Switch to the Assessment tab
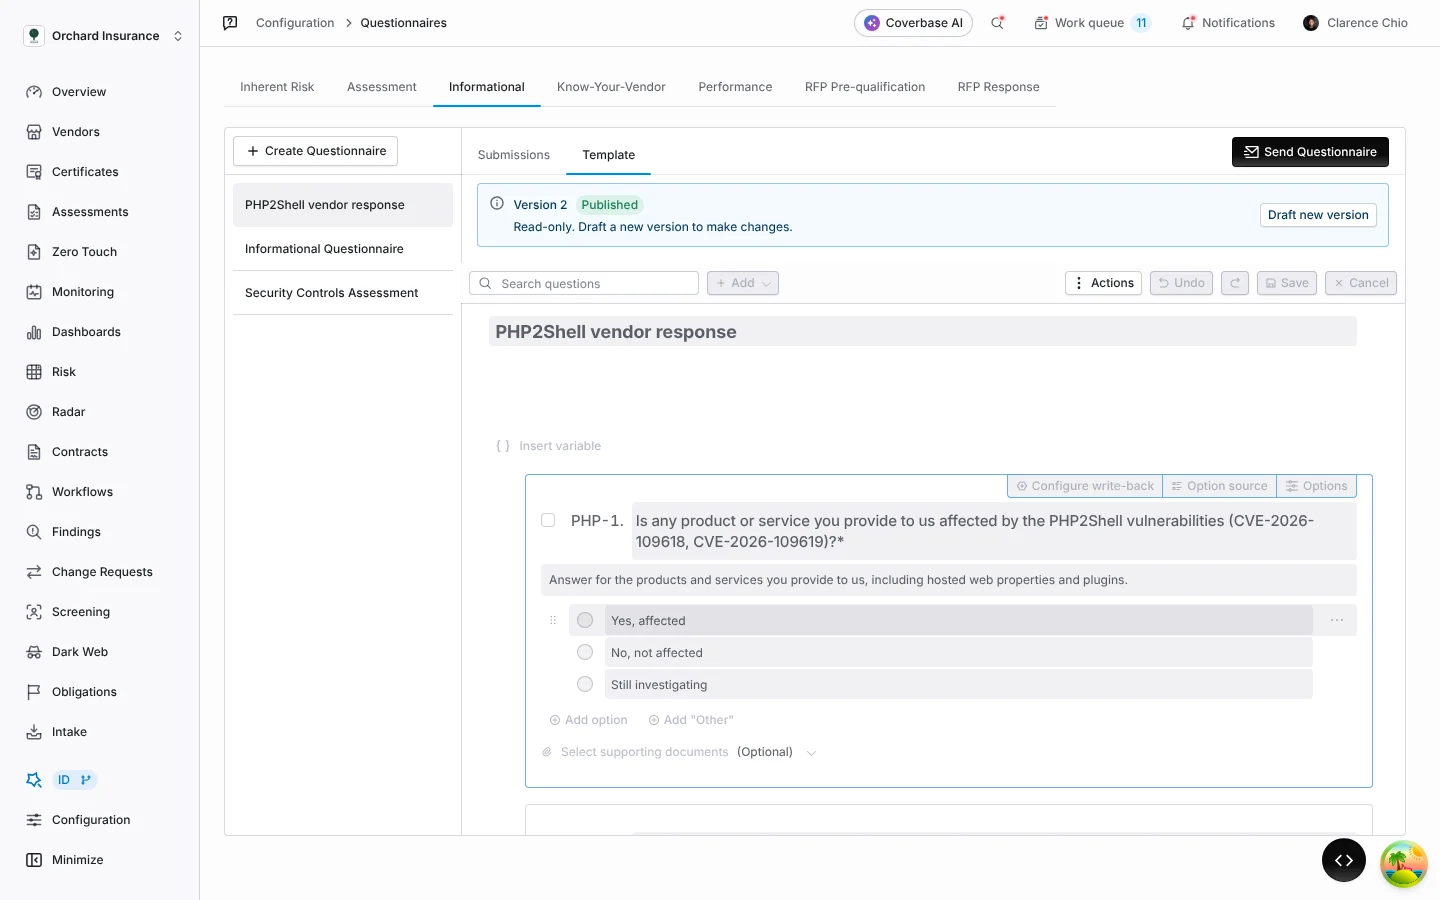The width and height of the screenshot is (1440, 900). point(382,87)
